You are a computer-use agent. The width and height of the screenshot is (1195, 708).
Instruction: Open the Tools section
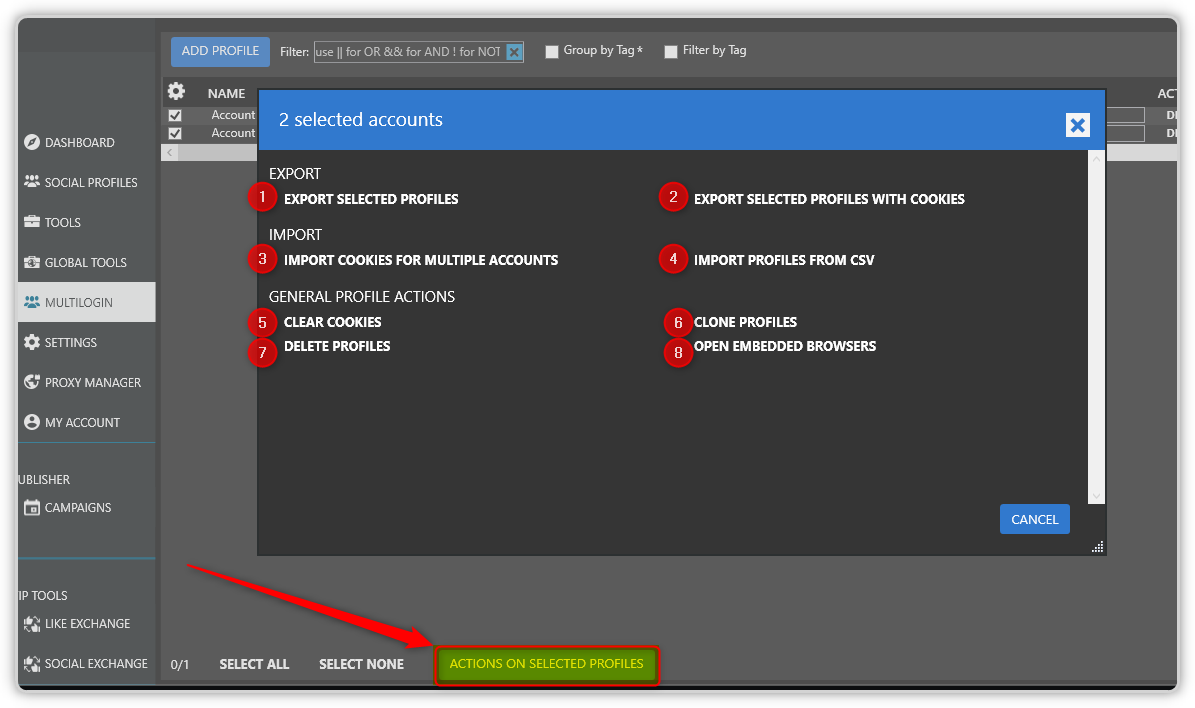pos(60,222)
